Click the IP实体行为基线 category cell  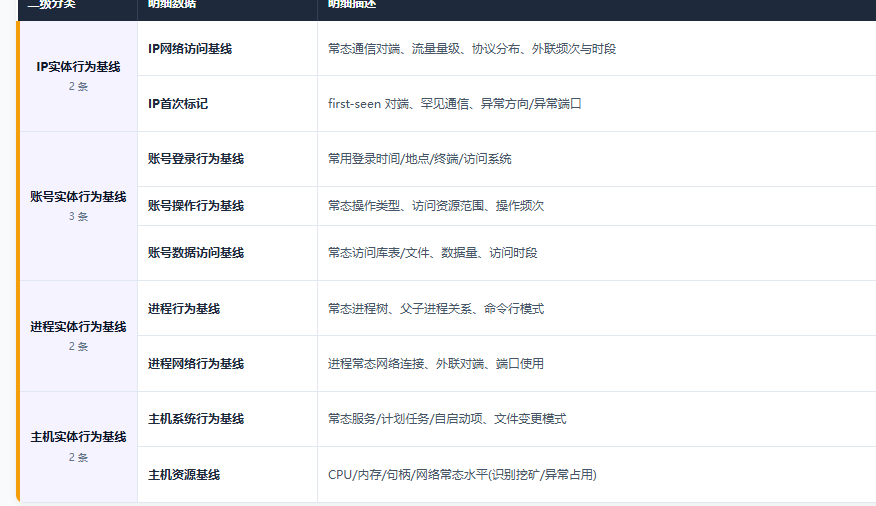click(78, 76)
